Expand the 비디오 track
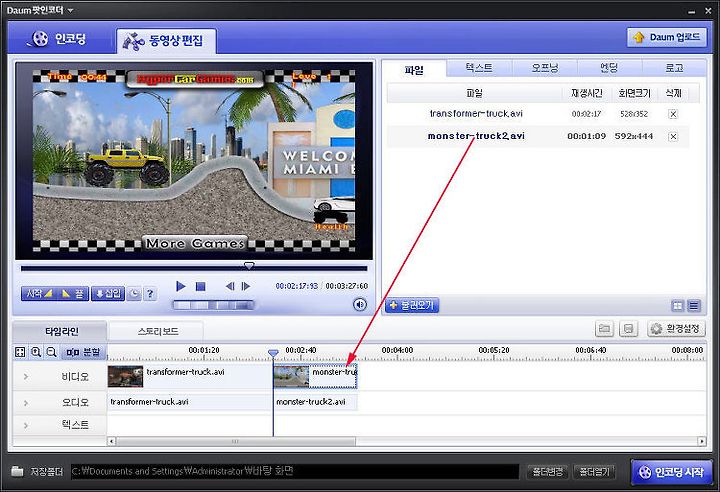 pos(26,376)
